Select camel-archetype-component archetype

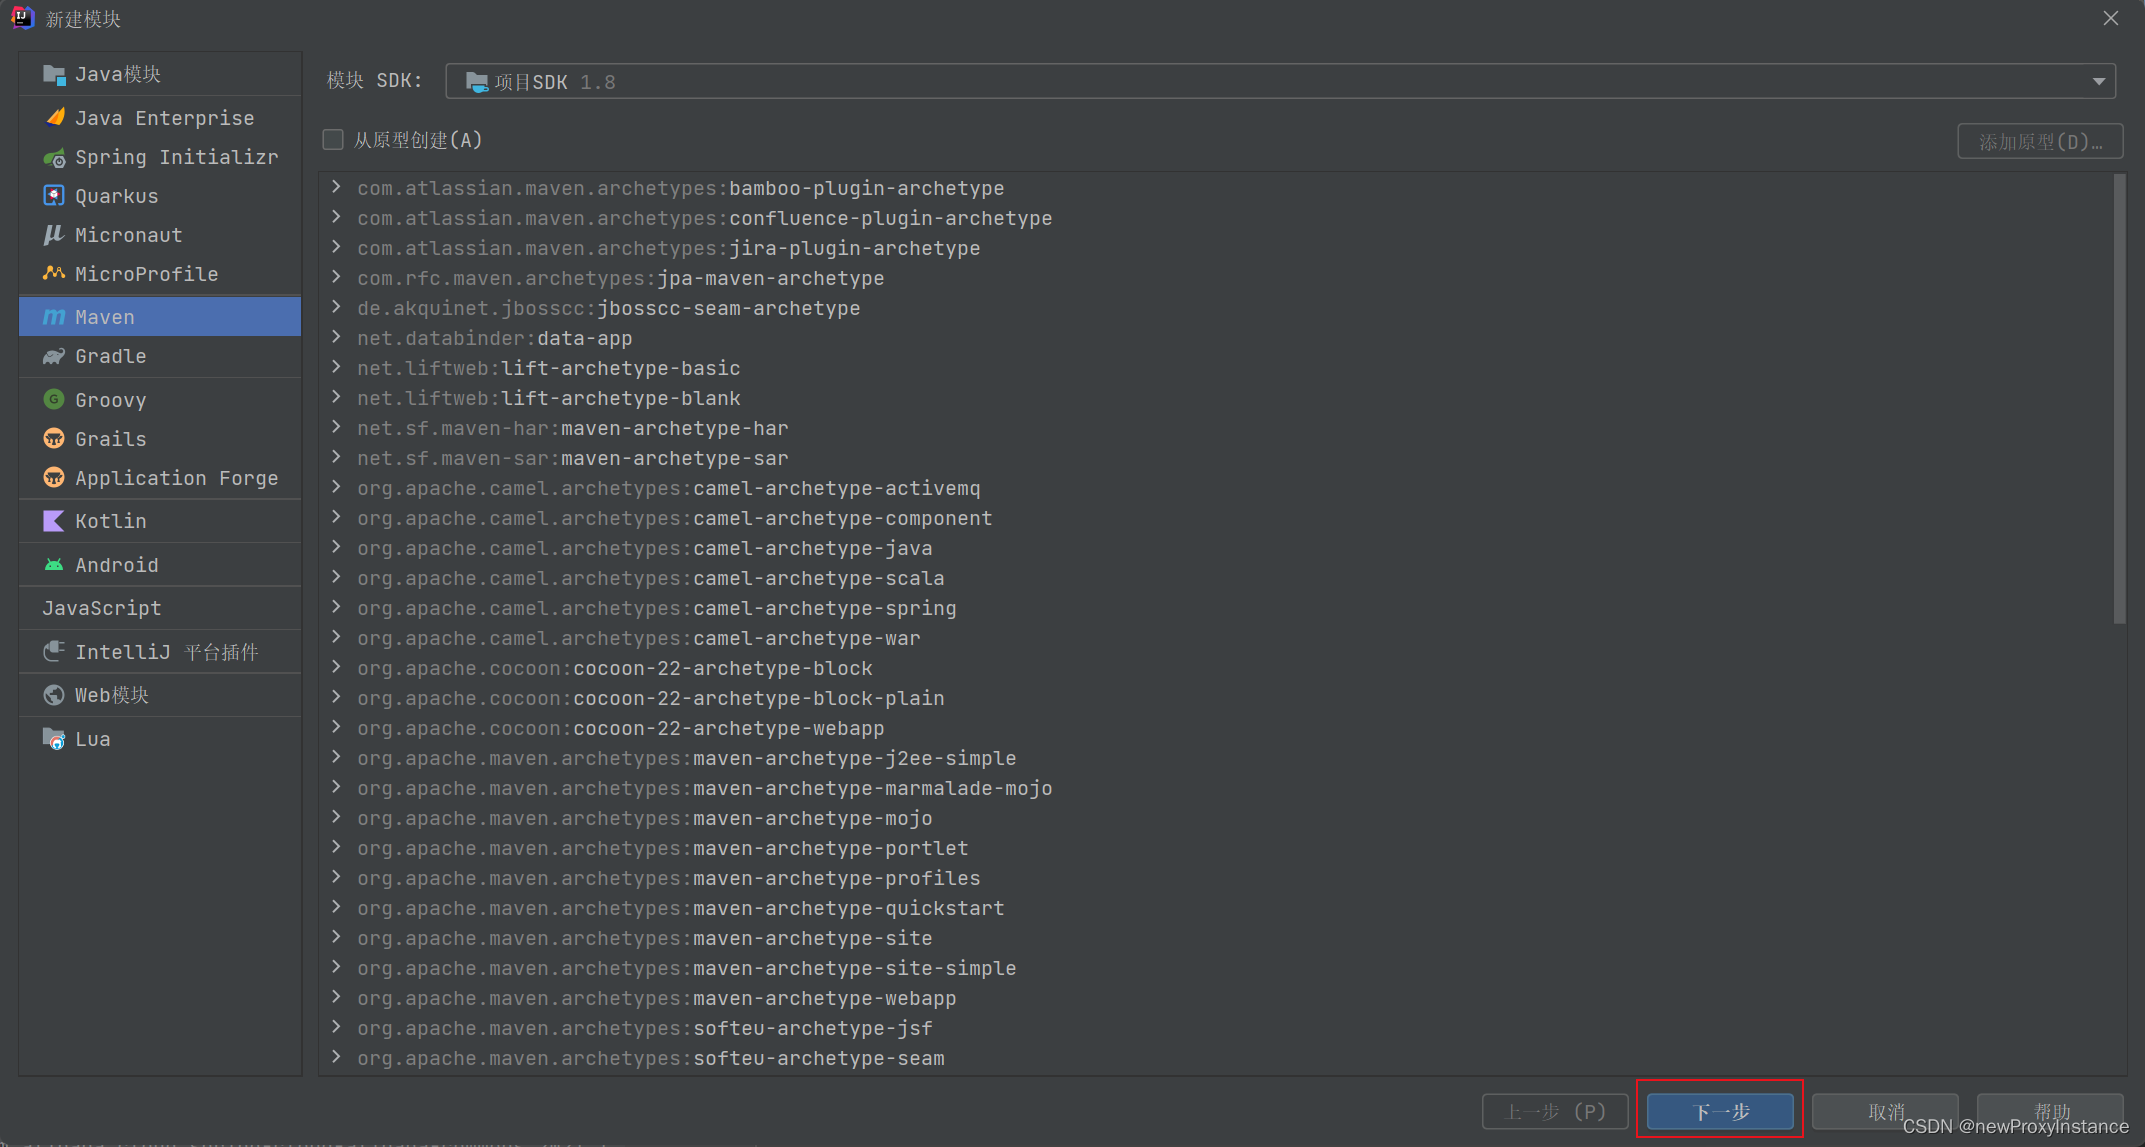click(675, 518)
